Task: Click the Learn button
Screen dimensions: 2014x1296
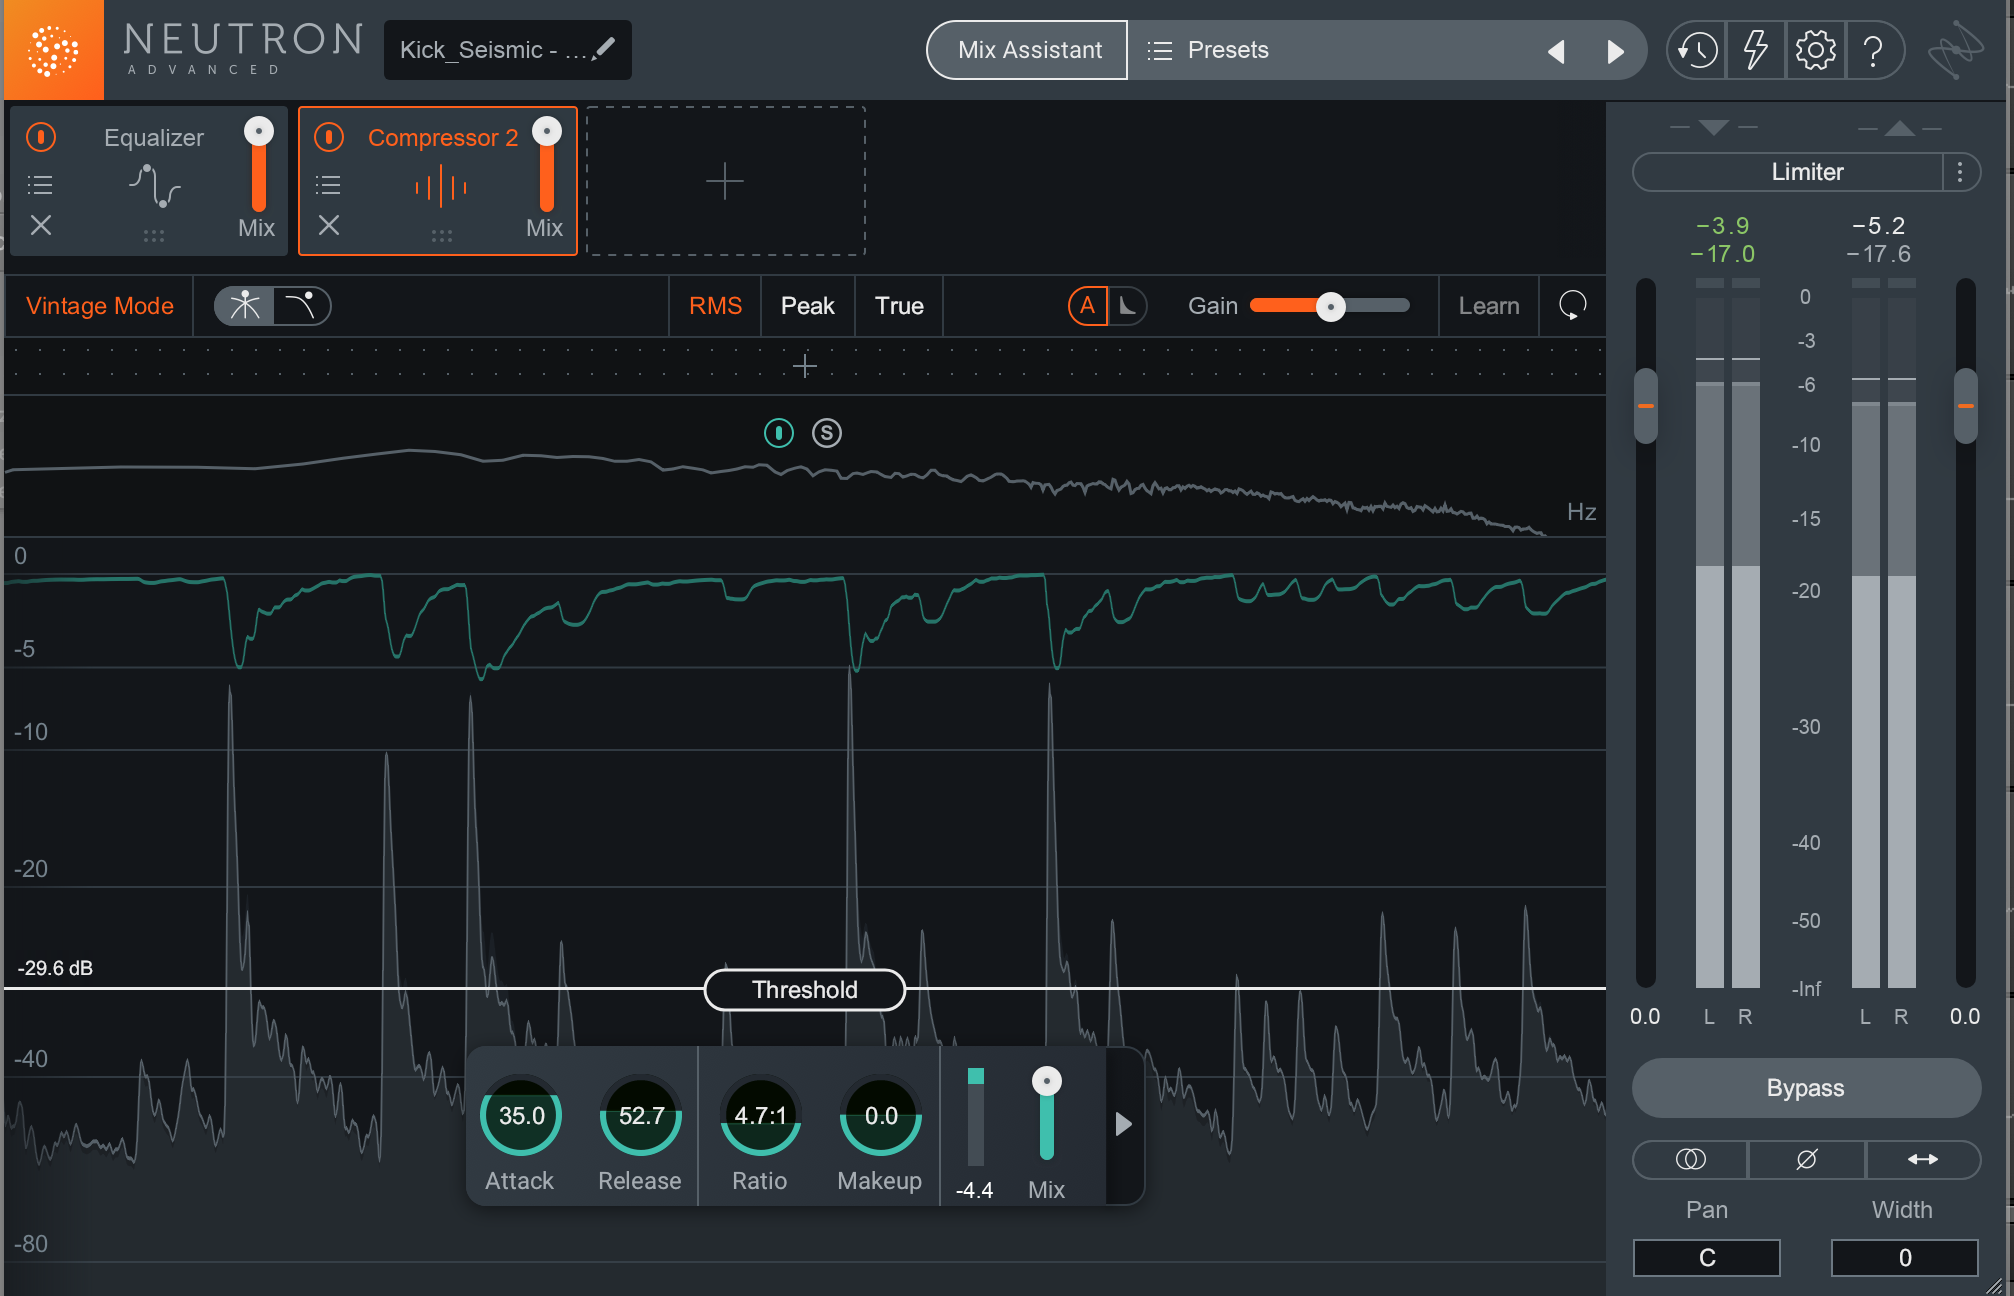Action: [x=1489, y=306]
